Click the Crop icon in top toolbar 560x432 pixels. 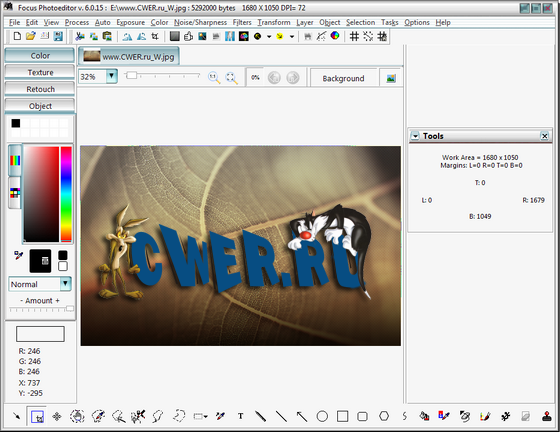tap(155, 36)
